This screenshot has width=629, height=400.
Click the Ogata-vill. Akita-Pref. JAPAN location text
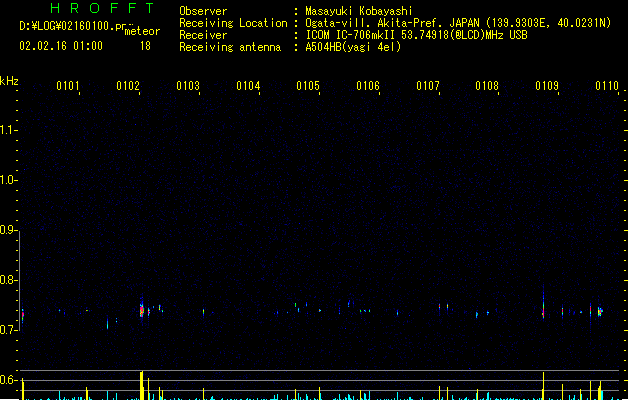(x=458, y=23)
